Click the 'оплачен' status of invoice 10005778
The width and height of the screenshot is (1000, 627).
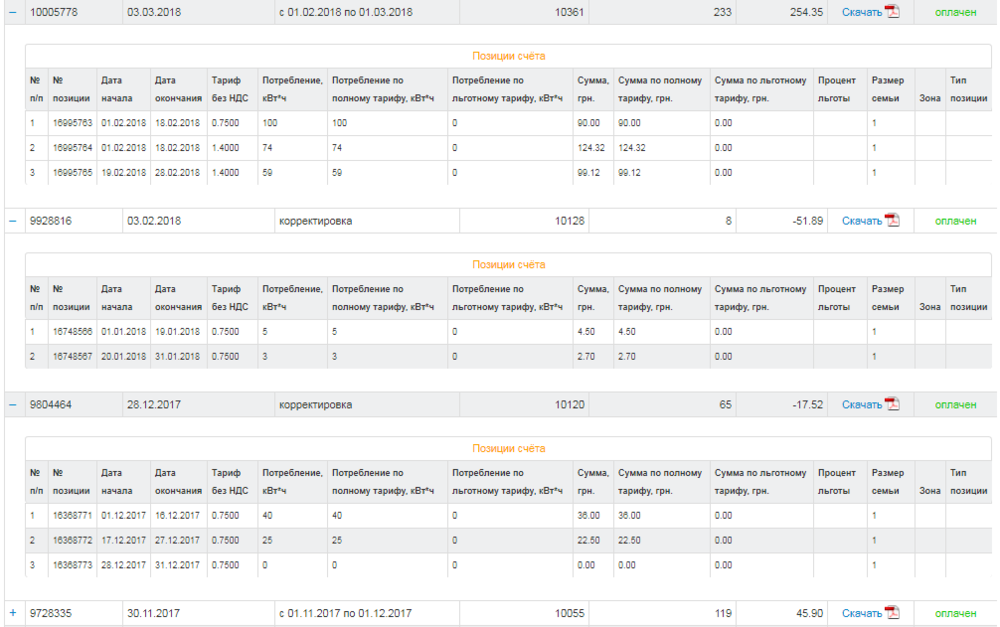[x=955, y=12]
